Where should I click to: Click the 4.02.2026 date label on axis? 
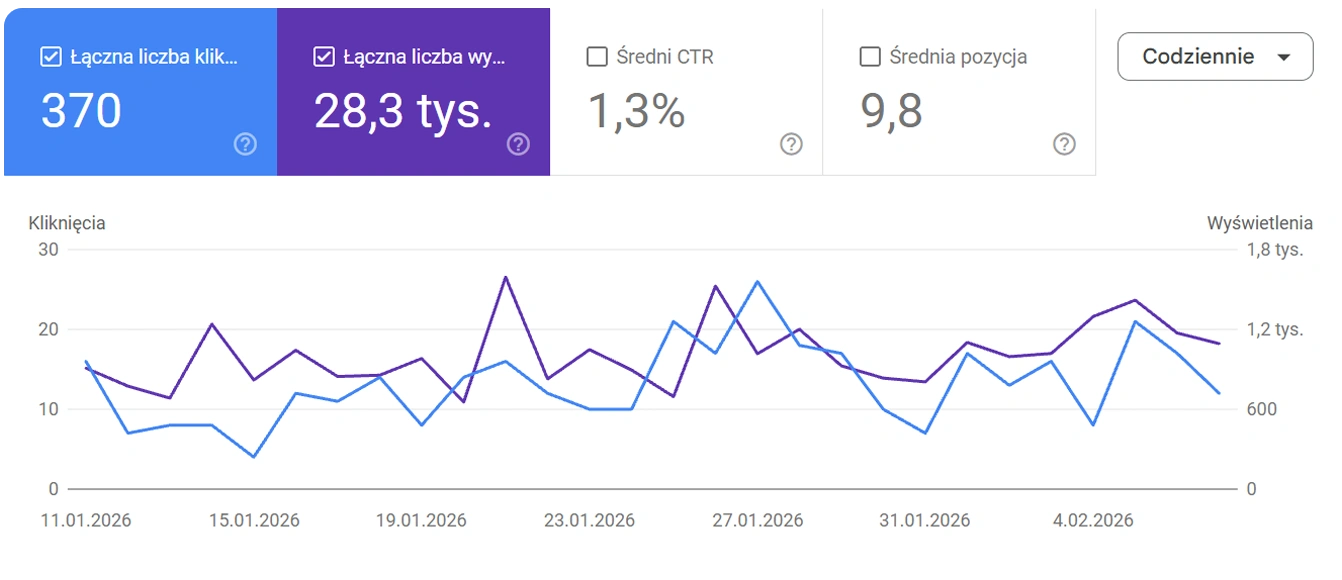[x=1093, y=521]
